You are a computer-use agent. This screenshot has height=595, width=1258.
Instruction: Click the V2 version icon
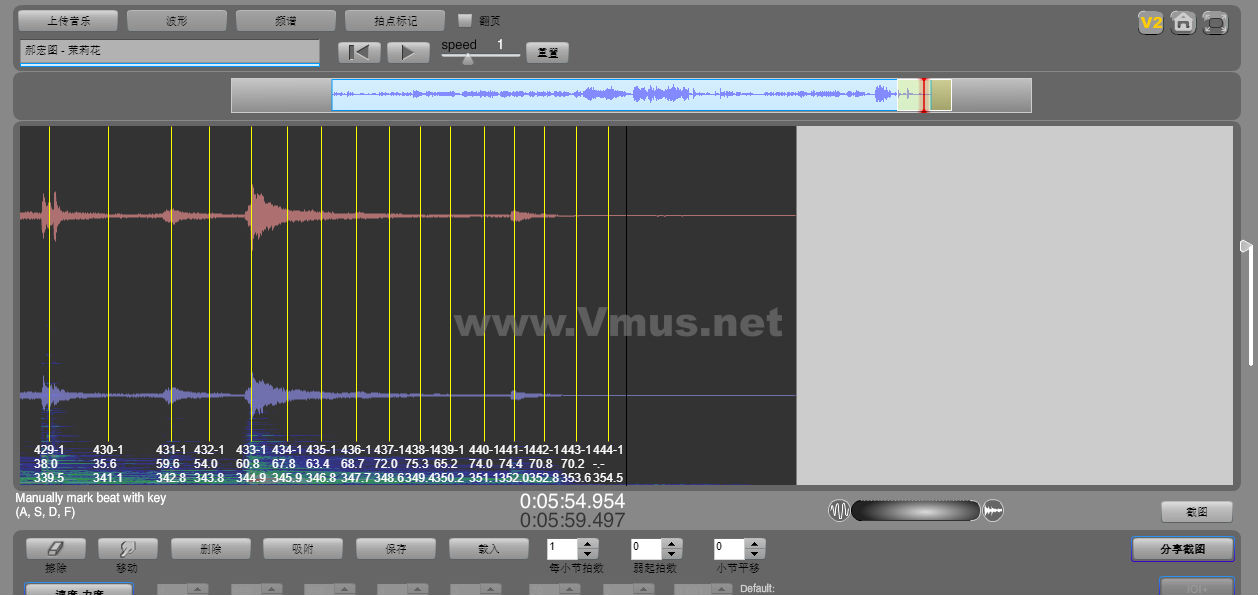click(x=1150, y=22)
